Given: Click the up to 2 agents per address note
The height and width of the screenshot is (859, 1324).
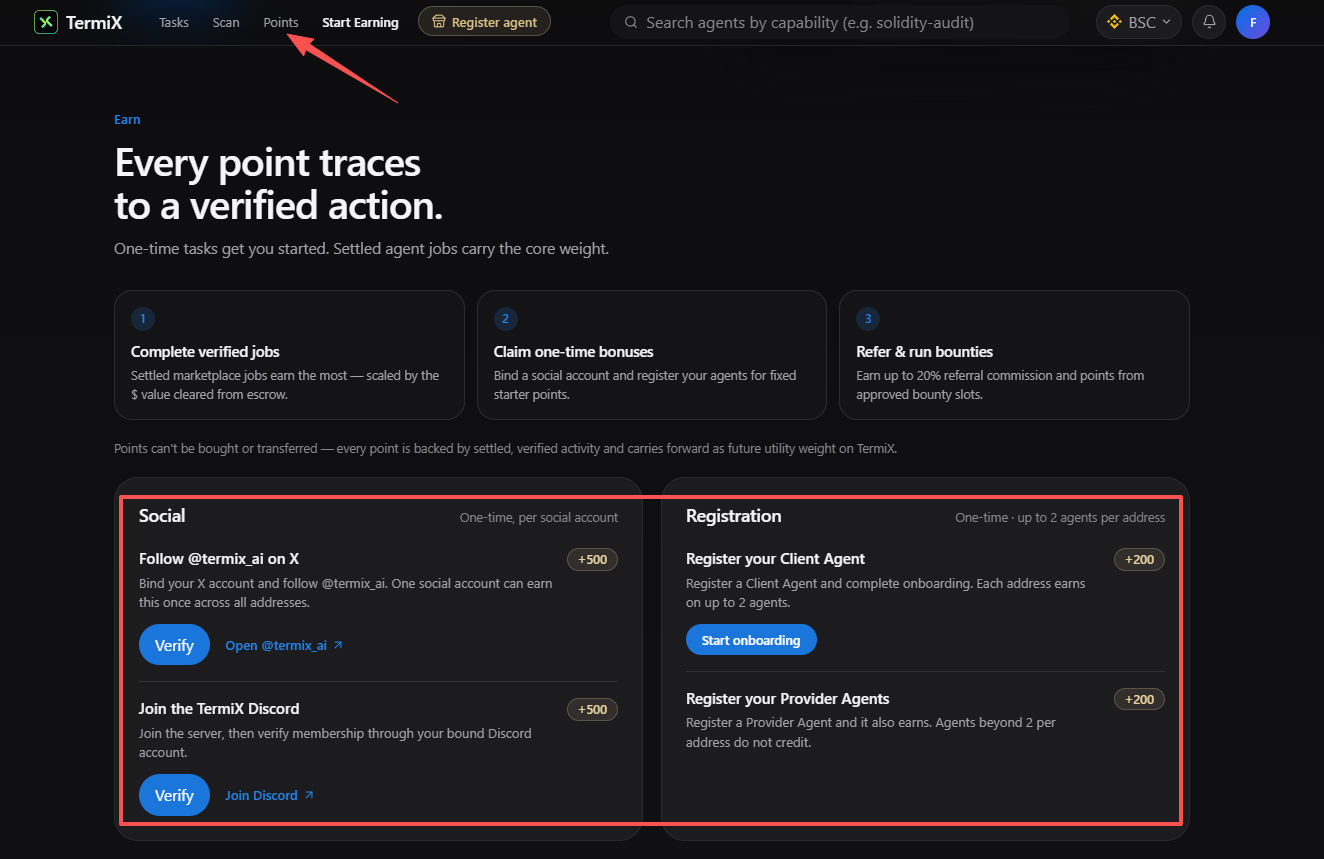Looking at the screenshot, I should [1060, 518].
